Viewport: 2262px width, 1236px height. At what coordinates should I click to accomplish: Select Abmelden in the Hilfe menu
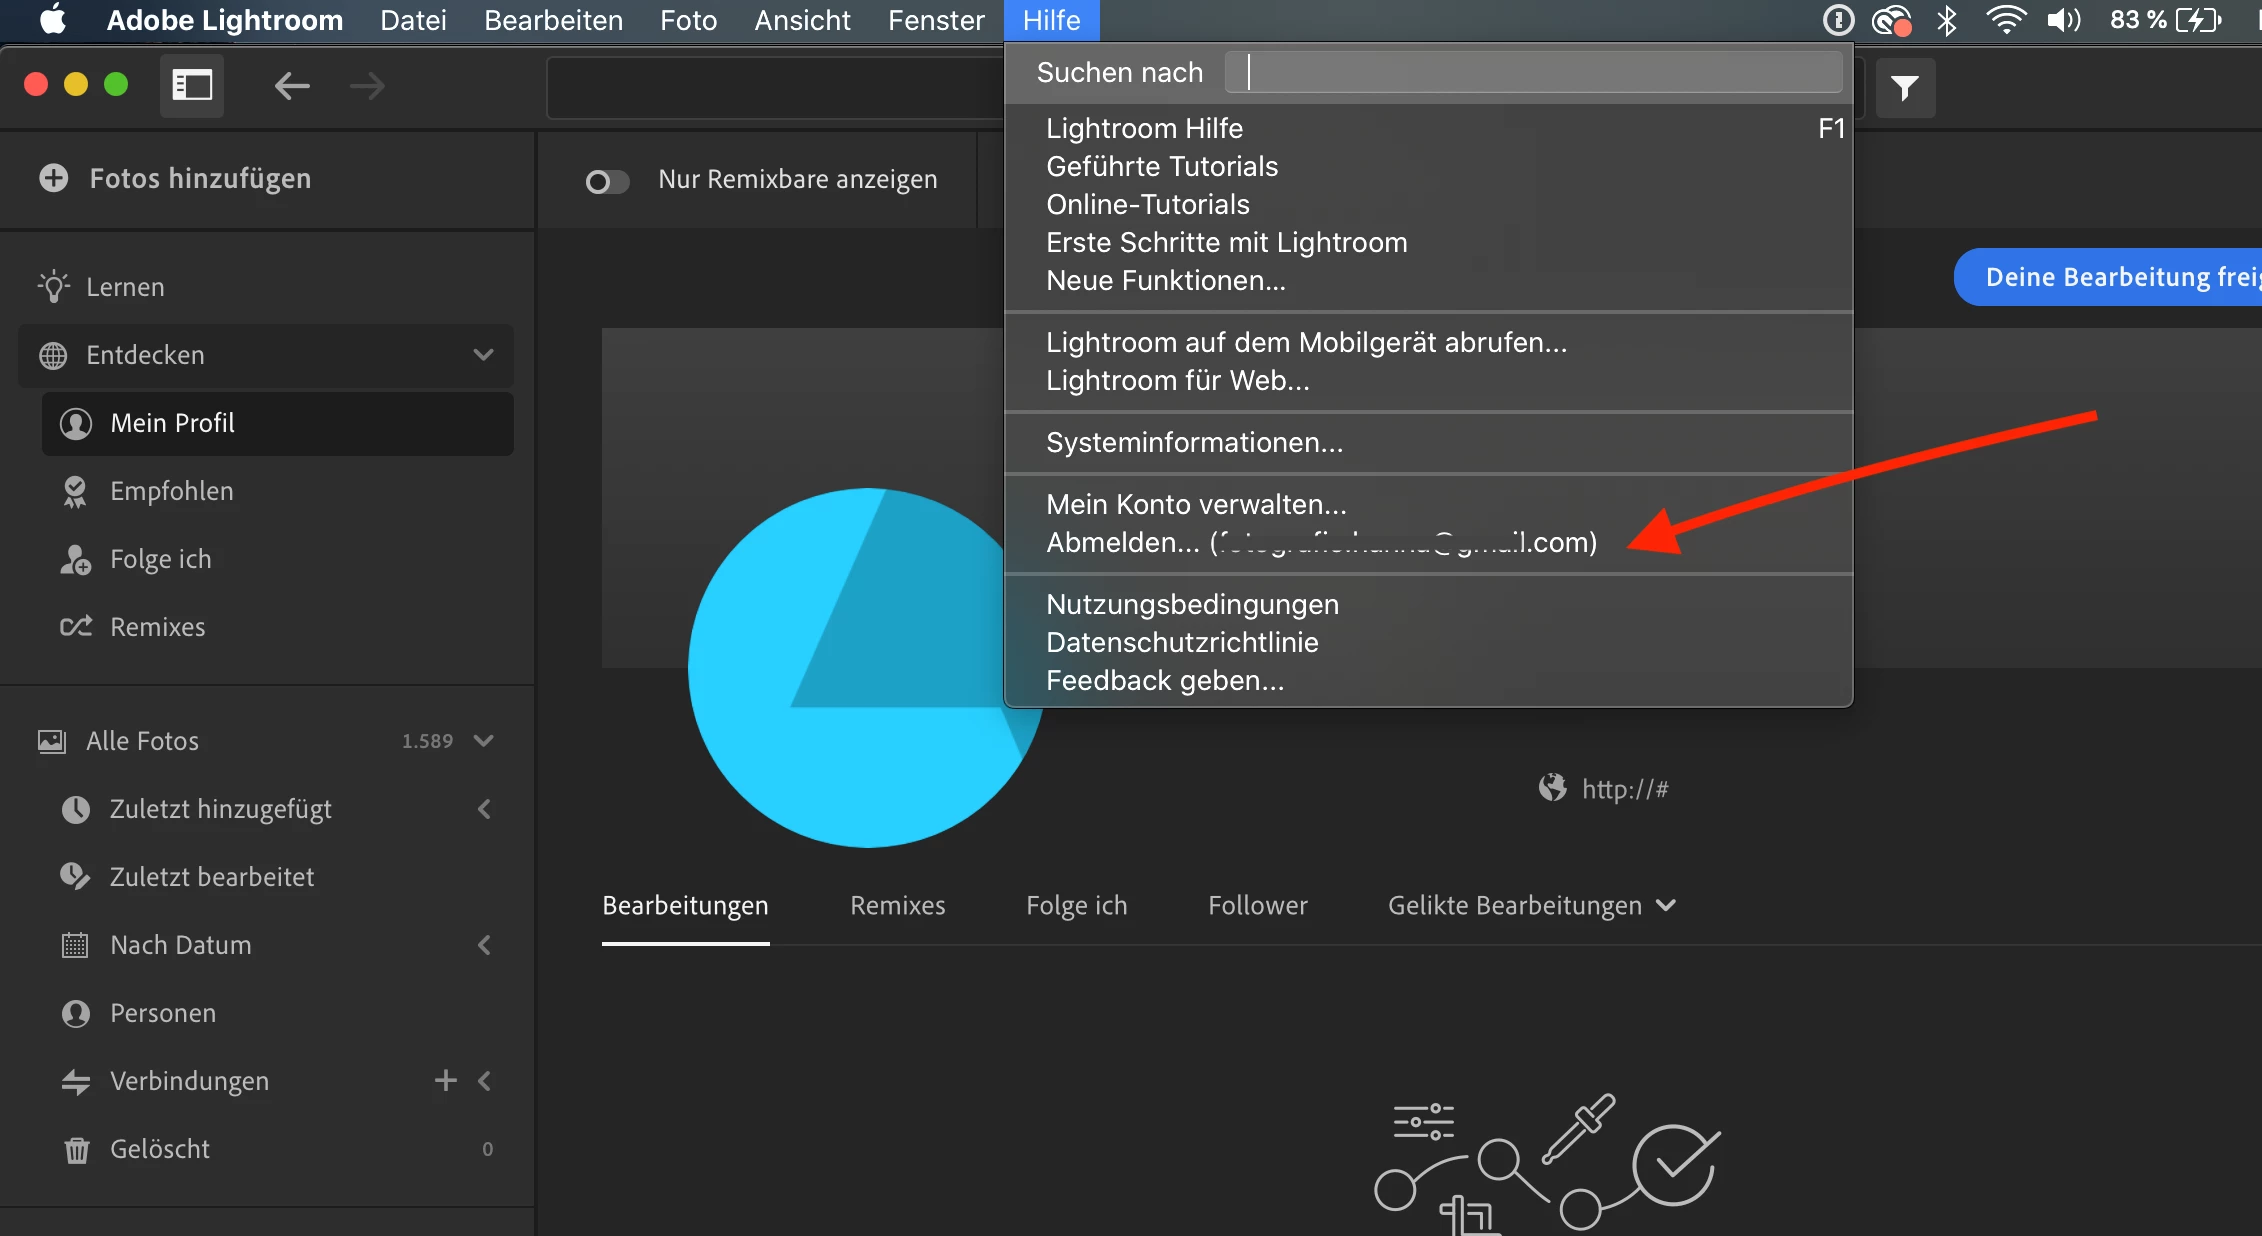pyautogui.click(x=1122, y=543)
